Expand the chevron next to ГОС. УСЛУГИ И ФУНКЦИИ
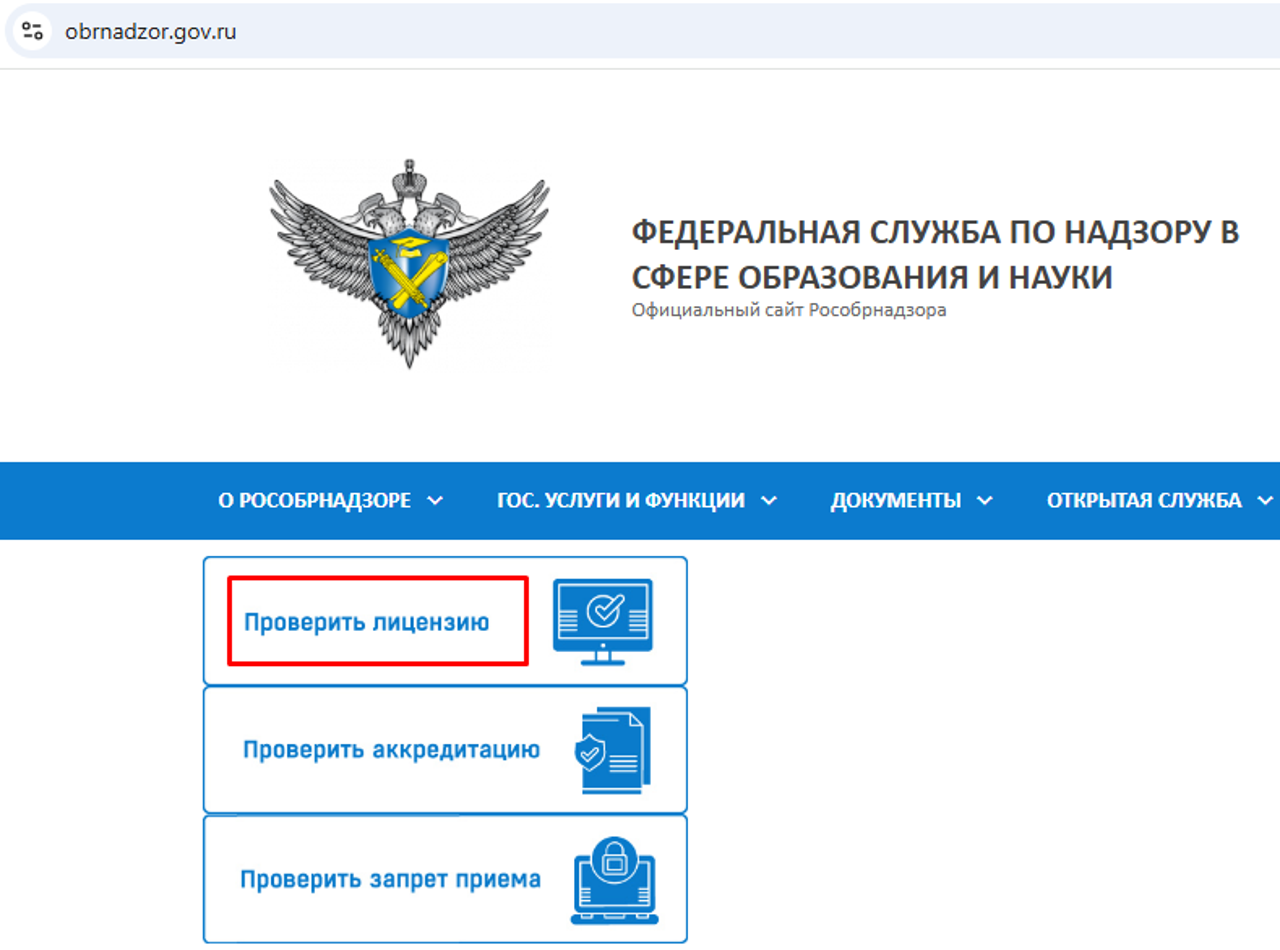Viewport: 1280px width, 950px height. (x=768, y=501)
